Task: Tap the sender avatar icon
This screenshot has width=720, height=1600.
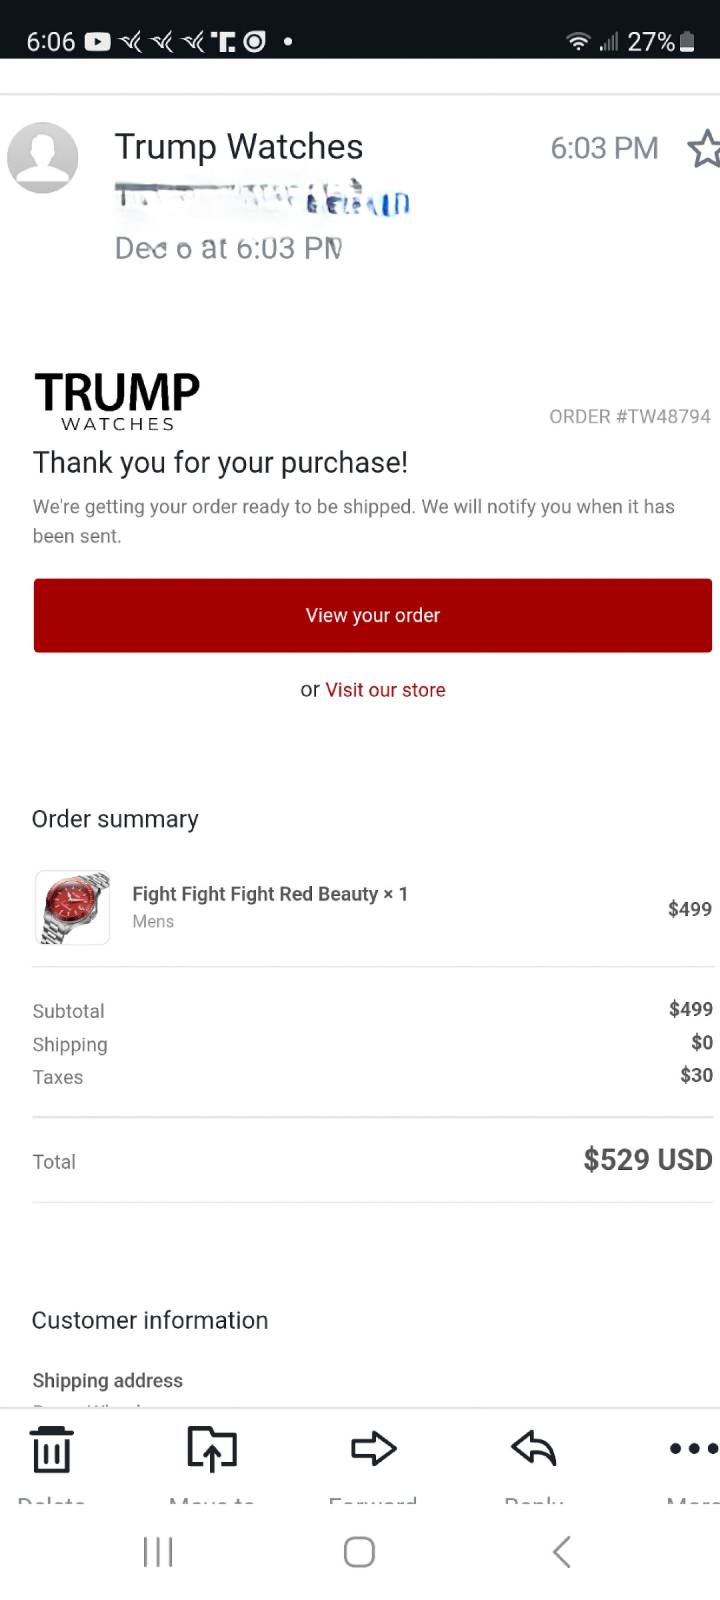Action: 43,158
